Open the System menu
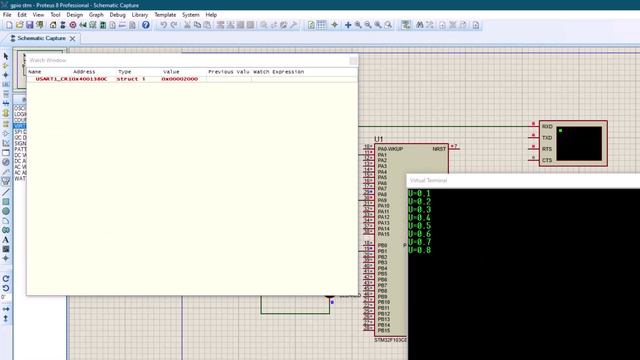 pos(191,15)
